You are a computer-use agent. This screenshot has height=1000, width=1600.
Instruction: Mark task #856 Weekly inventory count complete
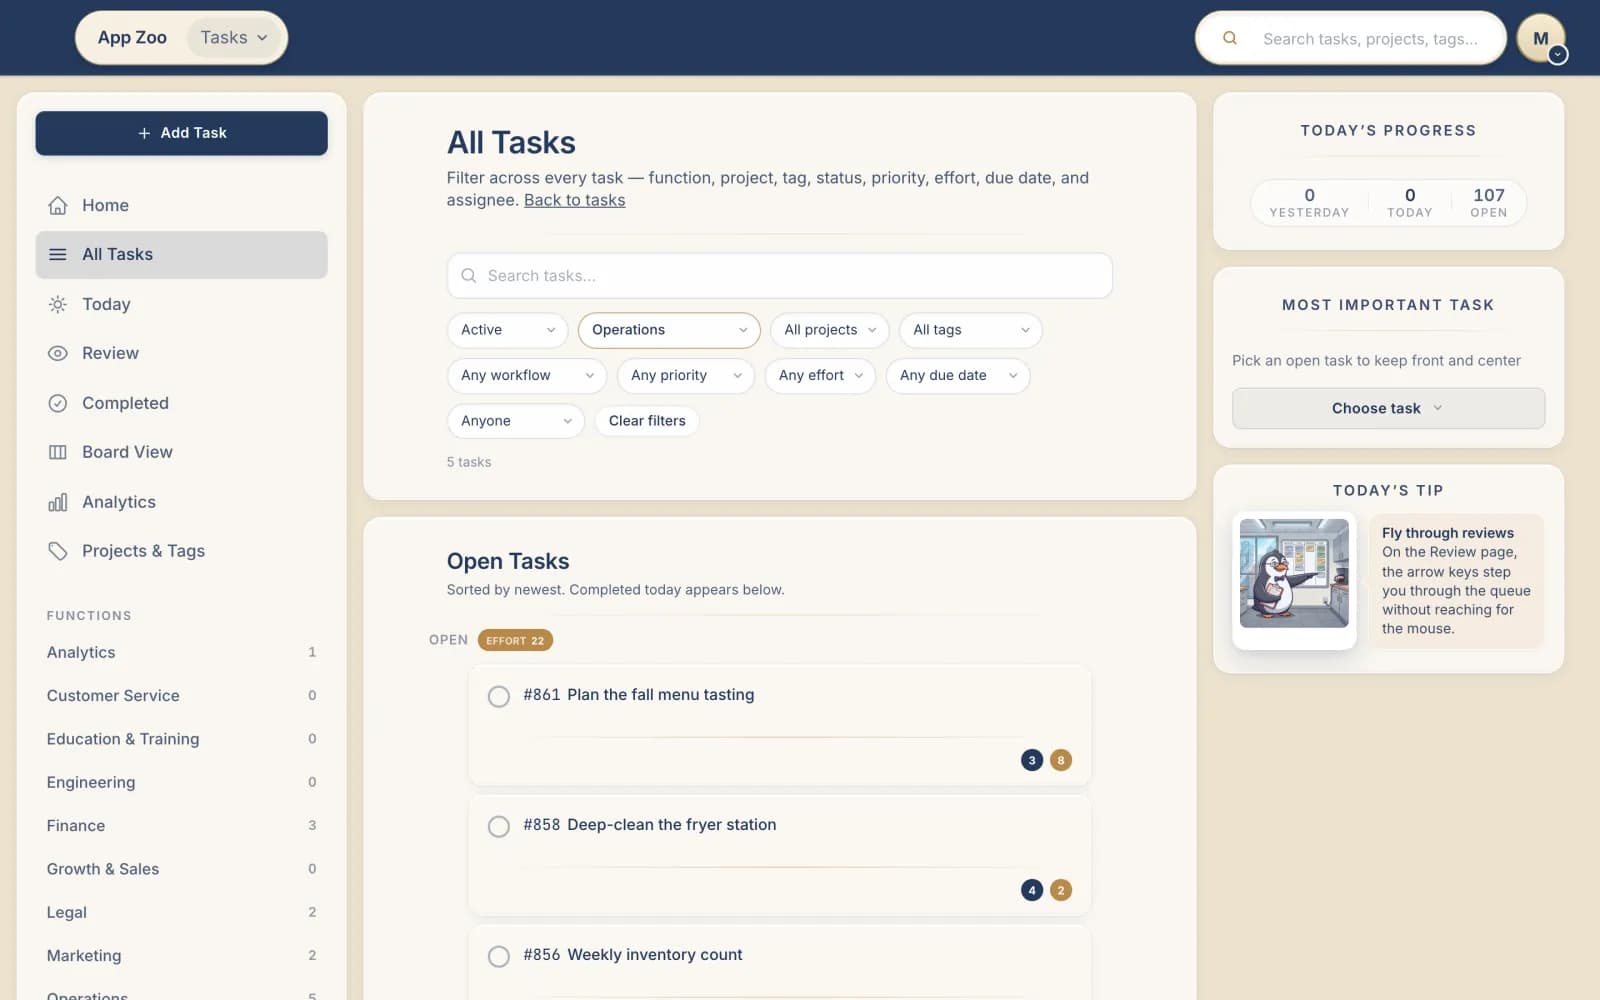499,956
